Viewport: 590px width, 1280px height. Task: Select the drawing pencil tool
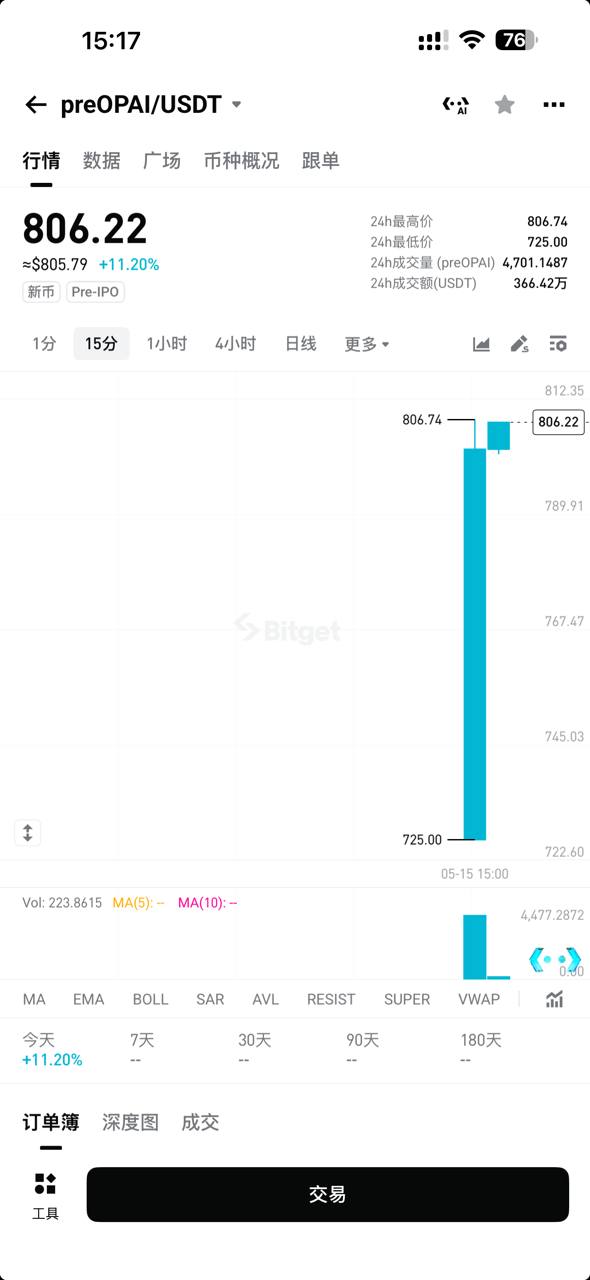519,344
